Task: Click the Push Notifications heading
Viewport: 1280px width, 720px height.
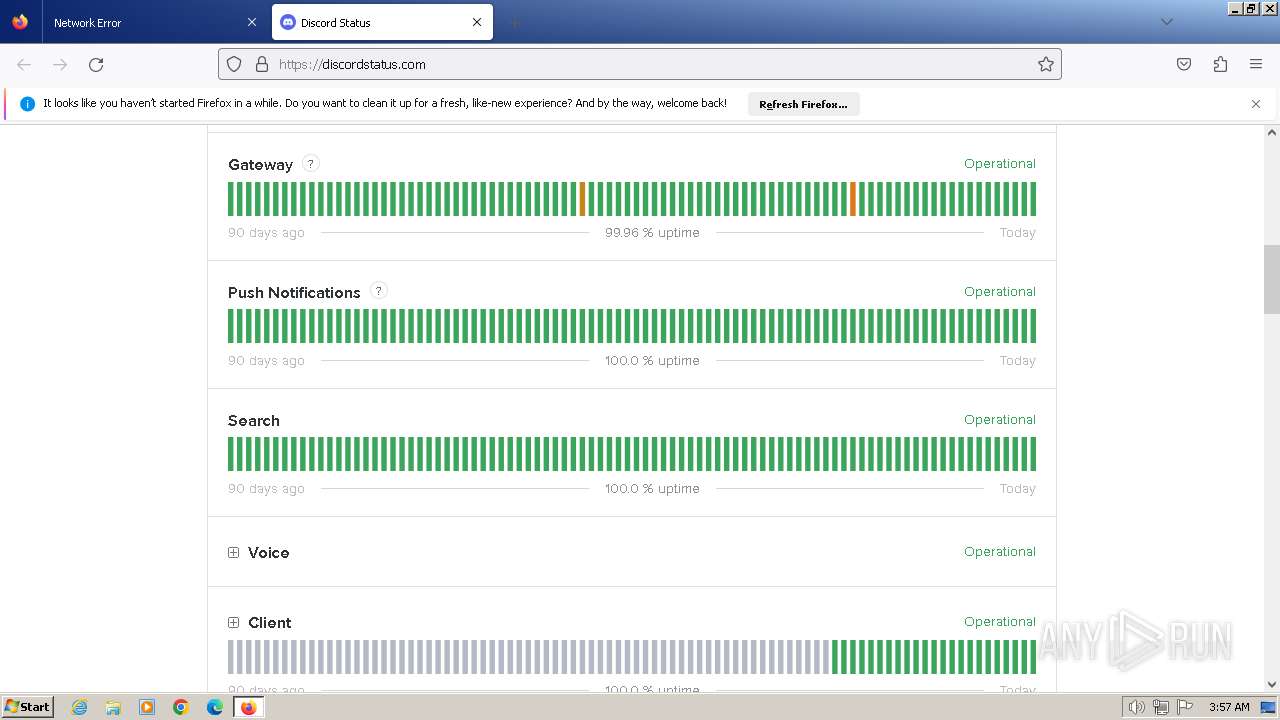Action: [294, 293]
